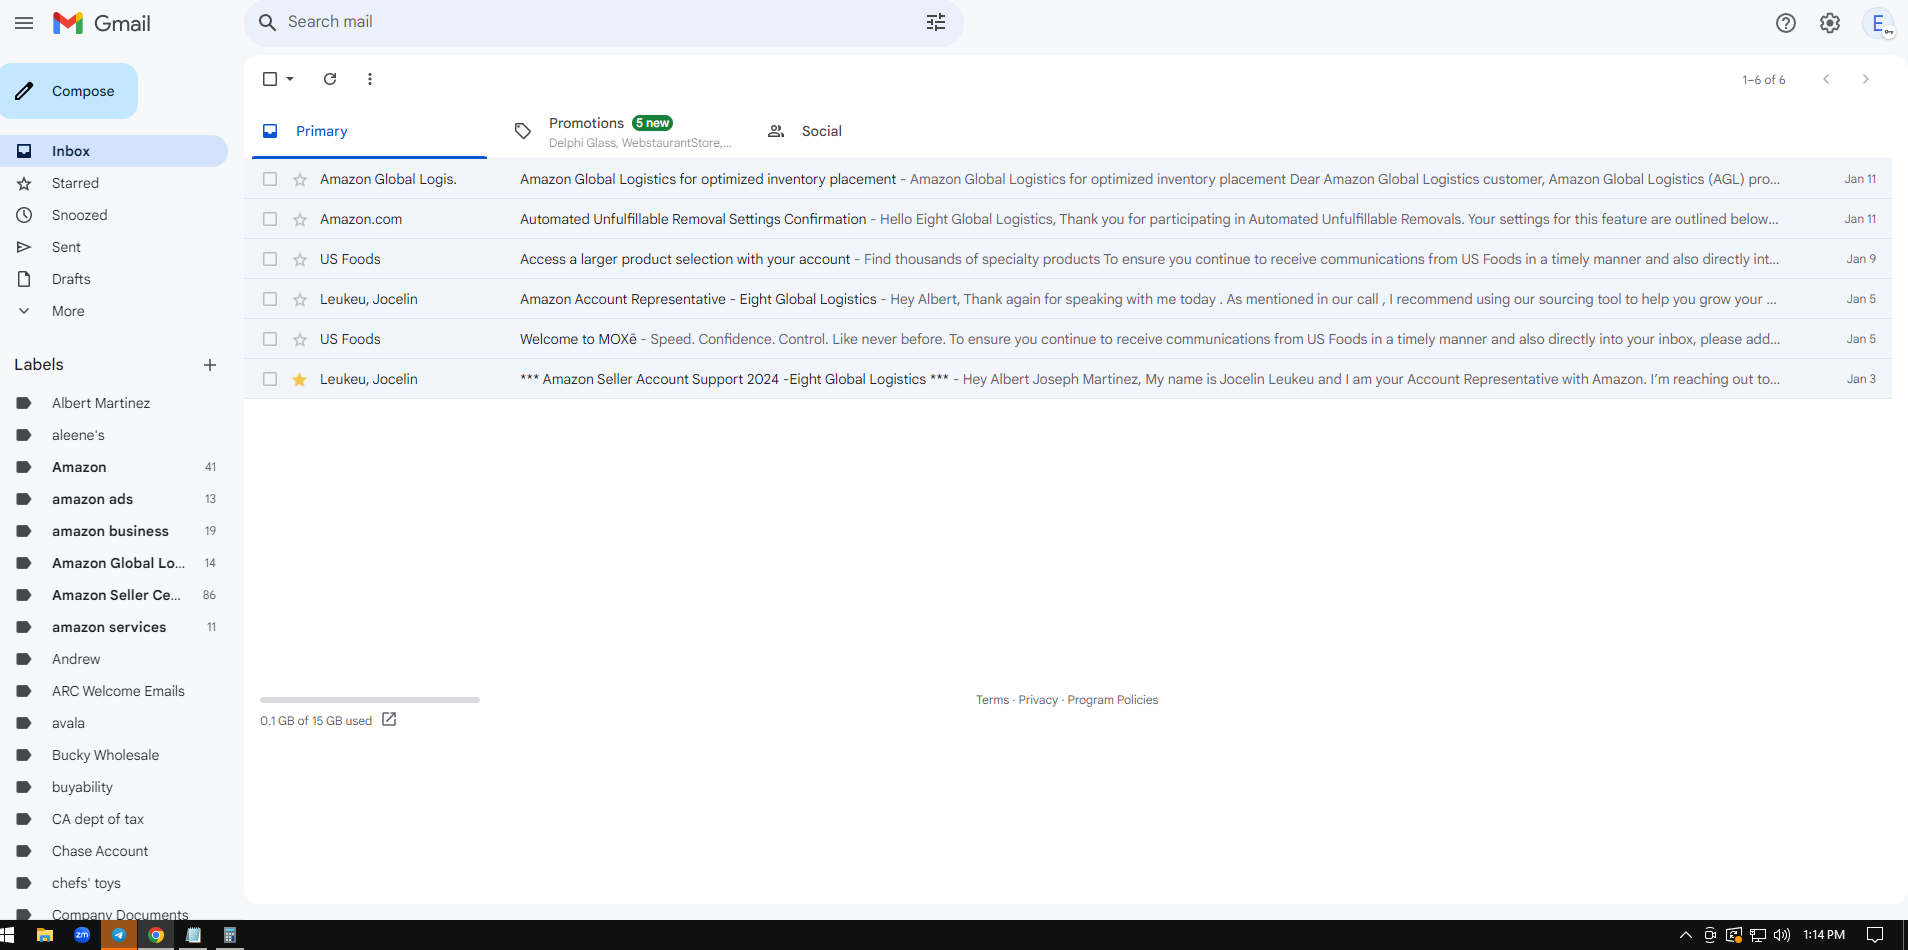Open the Windows notification center

tap(1875, 935)
